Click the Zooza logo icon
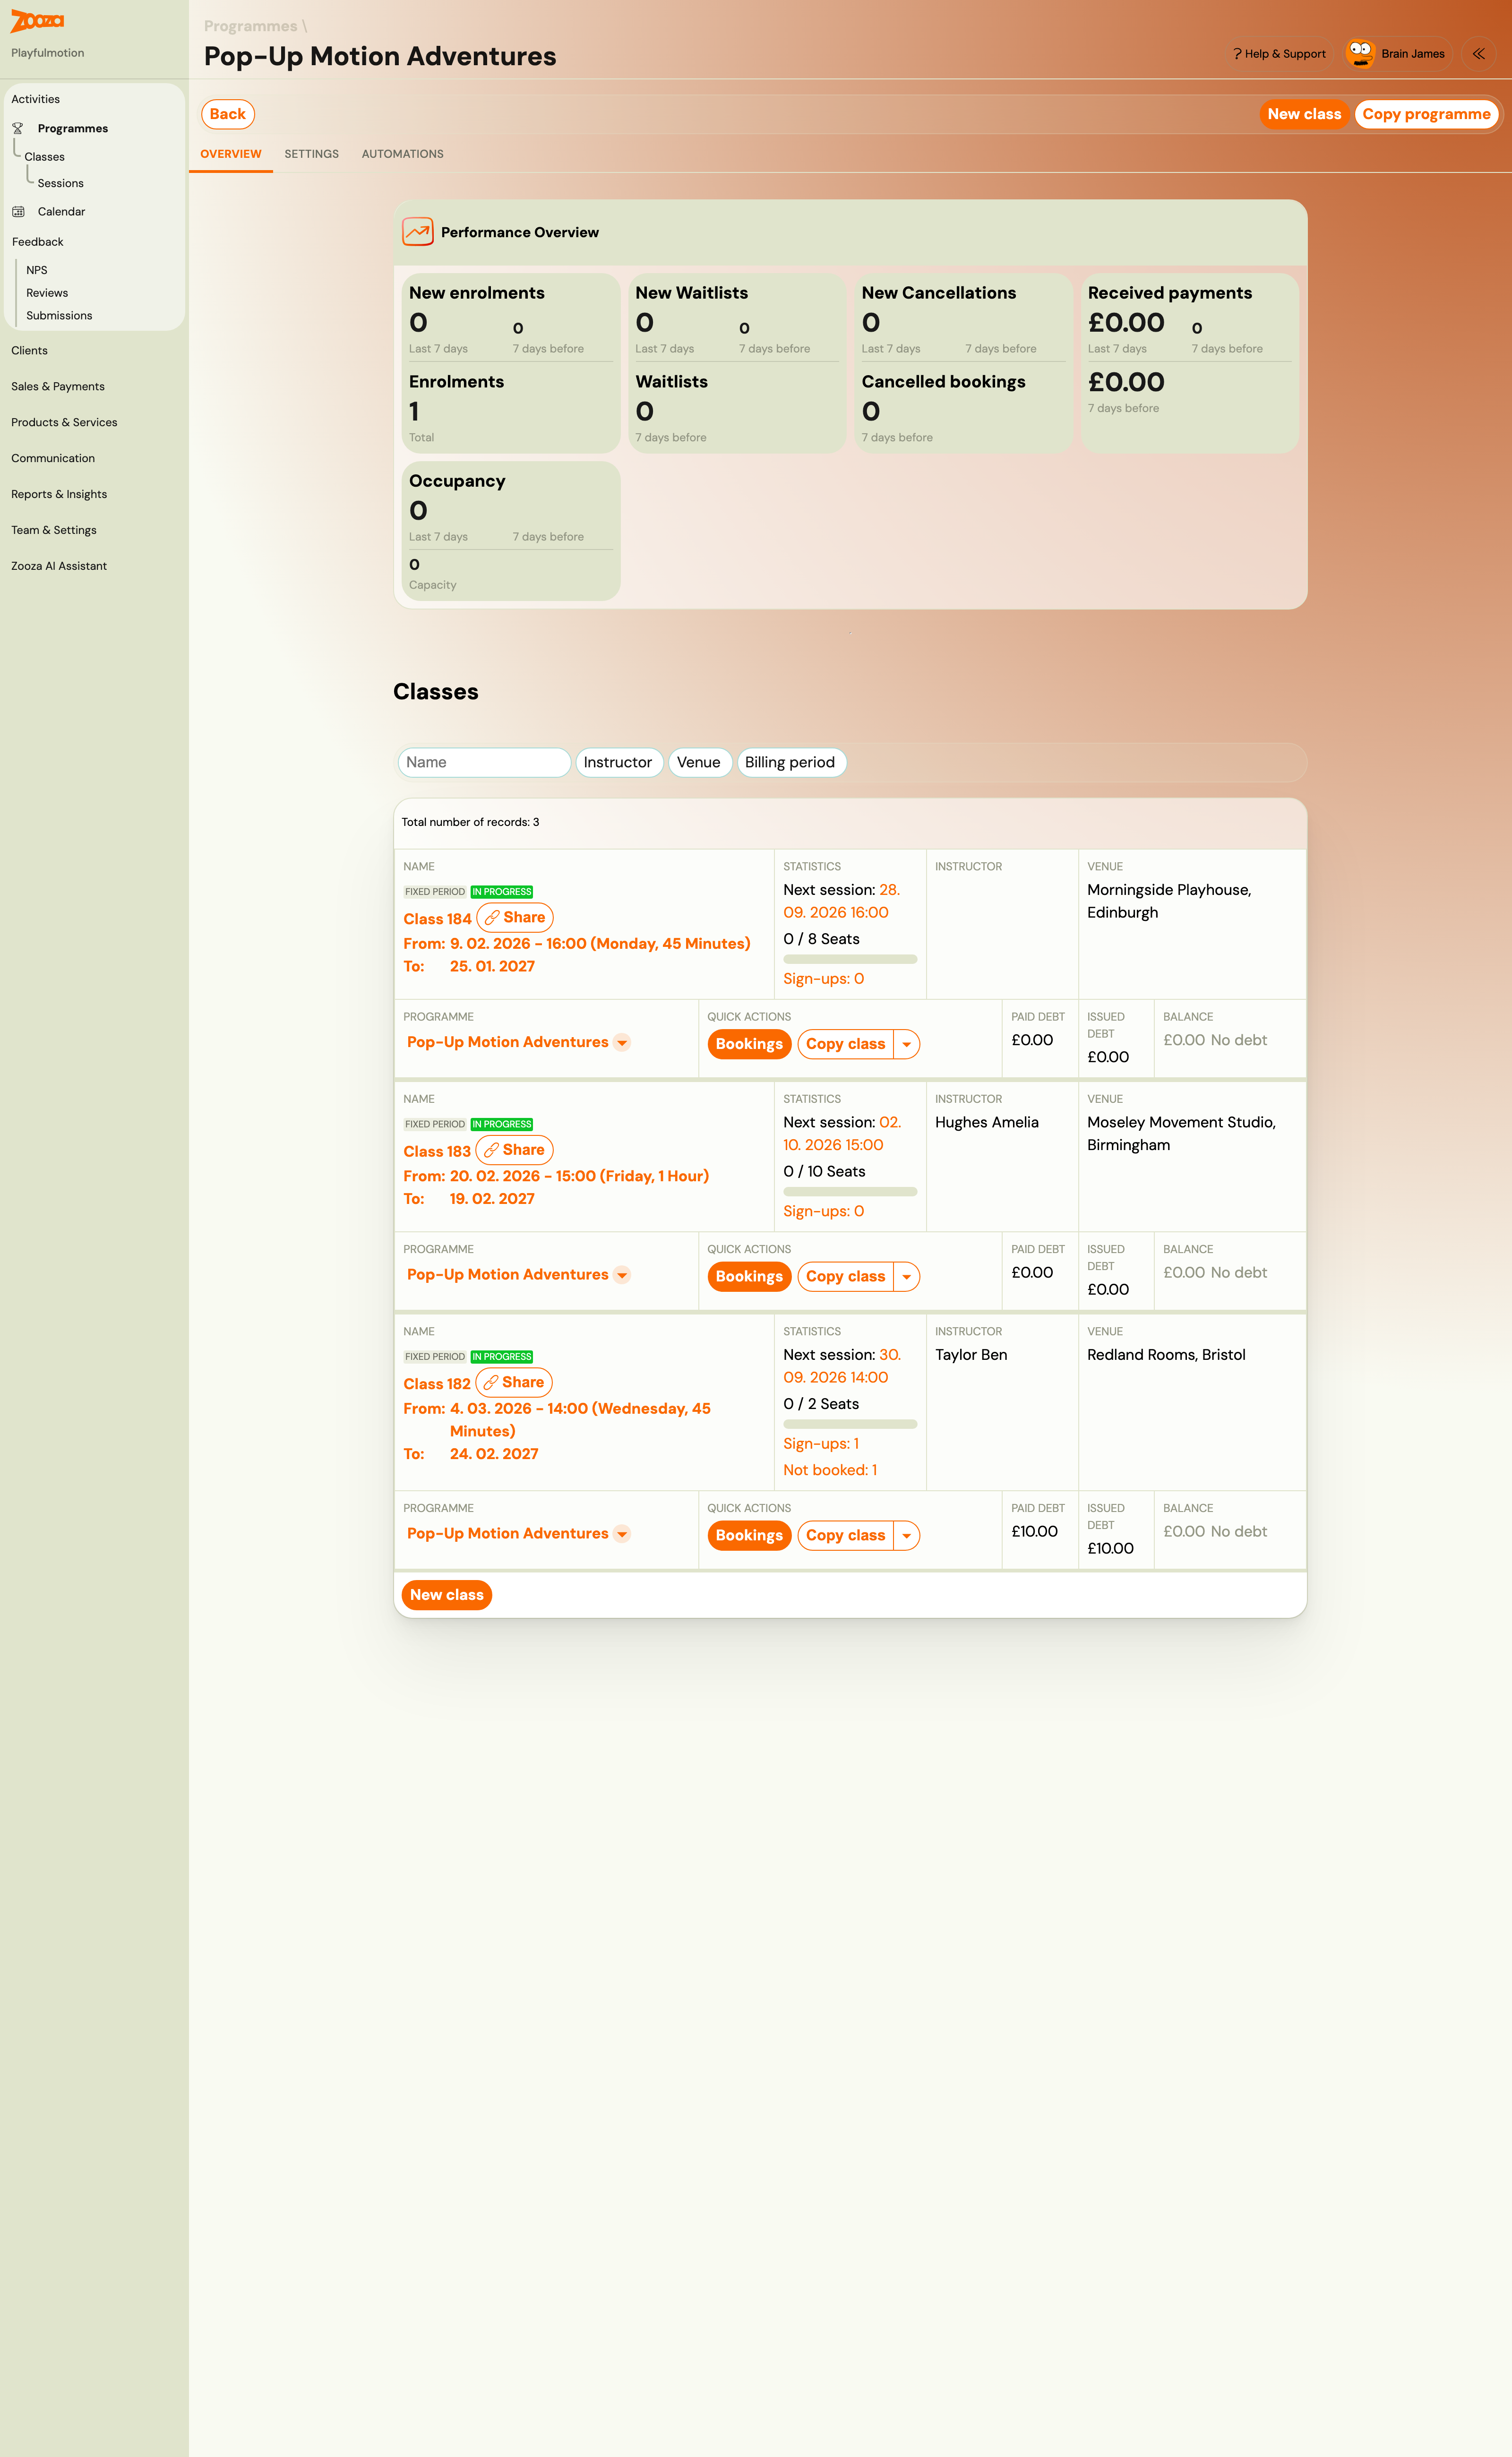1512x2457 pixels. pyautogui.click(x=37, y=21)
